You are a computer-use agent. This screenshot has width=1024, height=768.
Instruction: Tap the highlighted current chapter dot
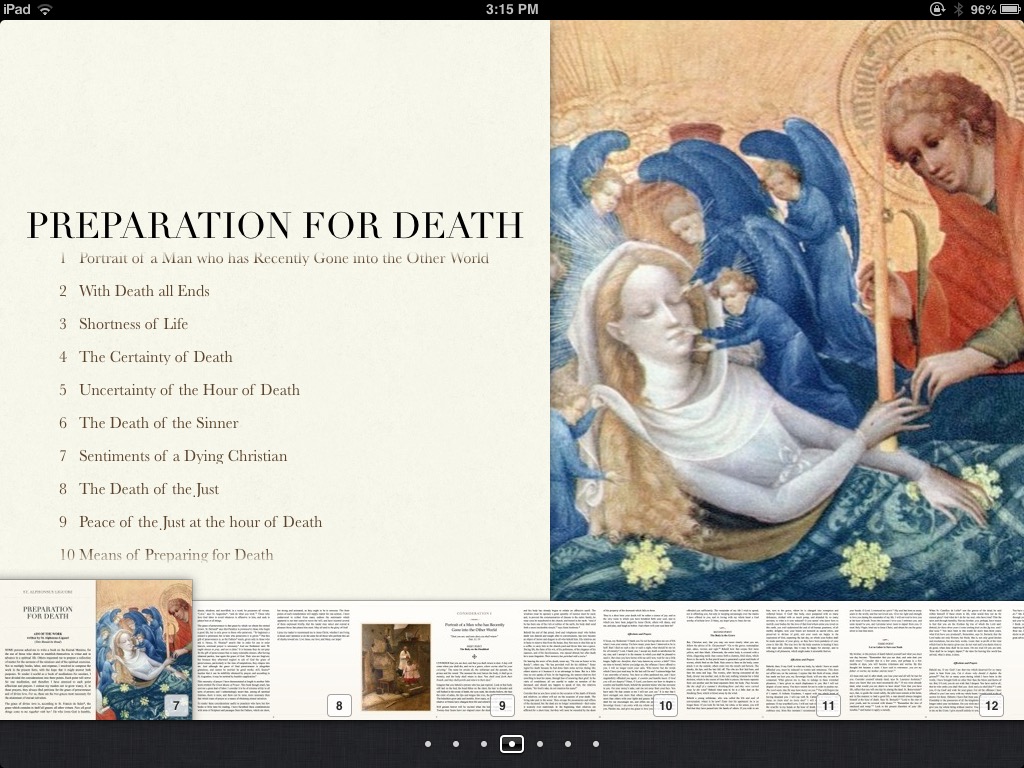[512, 744]
